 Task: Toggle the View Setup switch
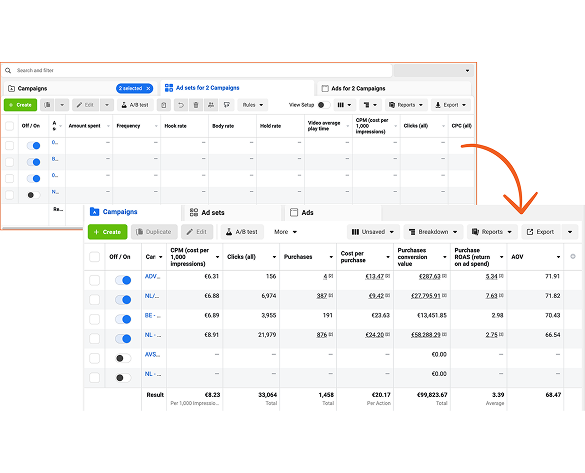323,105
